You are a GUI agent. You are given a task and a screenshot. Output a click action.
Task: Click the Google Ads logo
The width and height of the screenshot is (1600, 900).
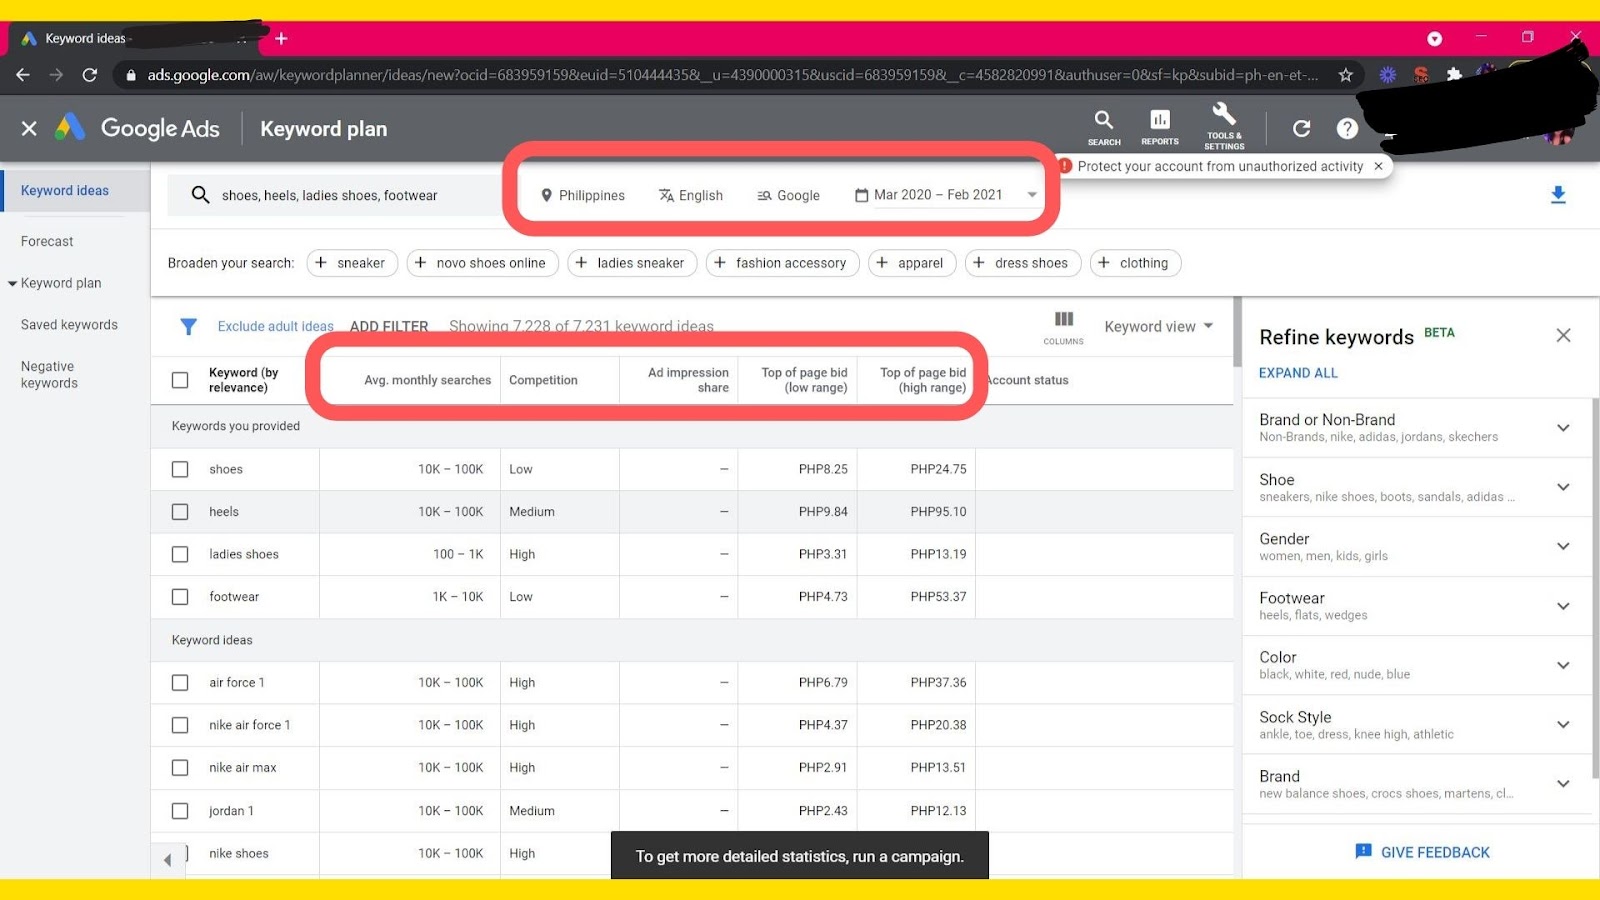point(137,128)
